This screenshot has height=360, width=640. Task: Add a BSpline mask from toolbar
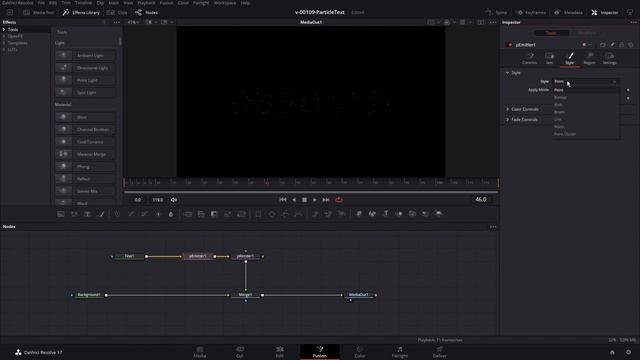click(x=299, y=214)
